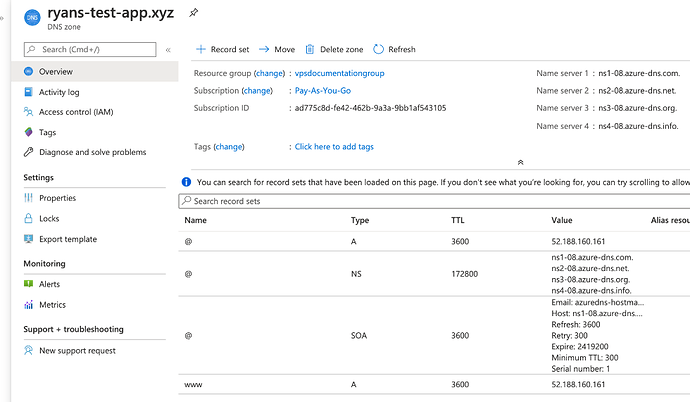Sort by Type column header
The height and width of the screenshot is (402, 690).
[x=360, y=220]
